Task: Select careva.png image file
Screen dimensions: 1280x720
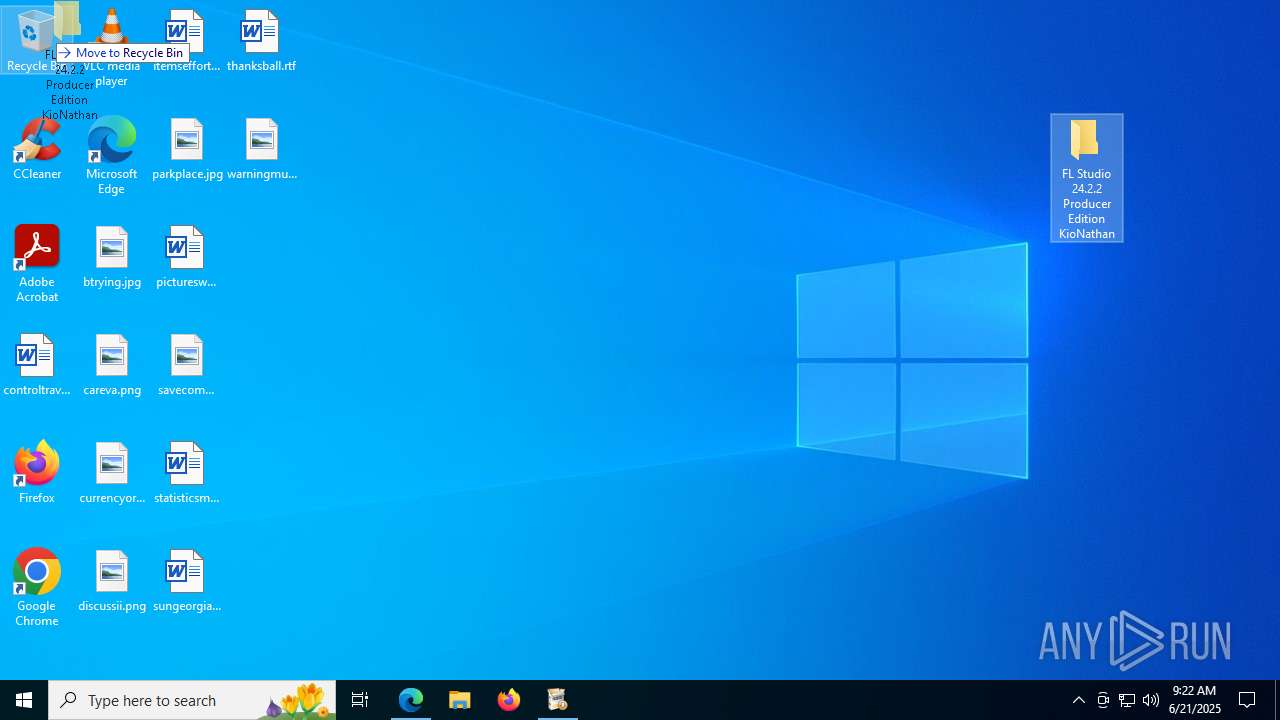Action: [112, 365]
